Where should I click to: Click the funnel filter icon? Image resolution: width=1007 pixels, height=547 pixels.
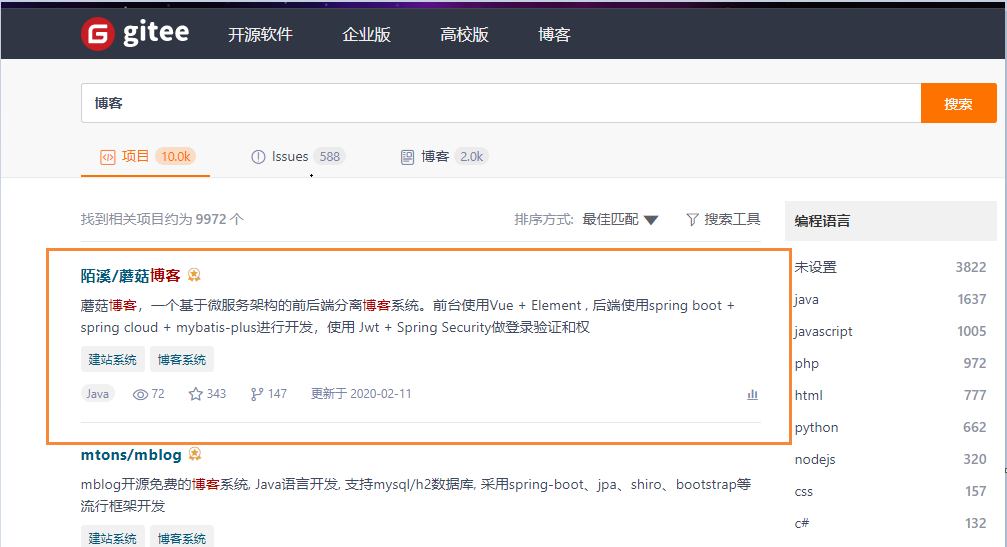click(692, 220)
